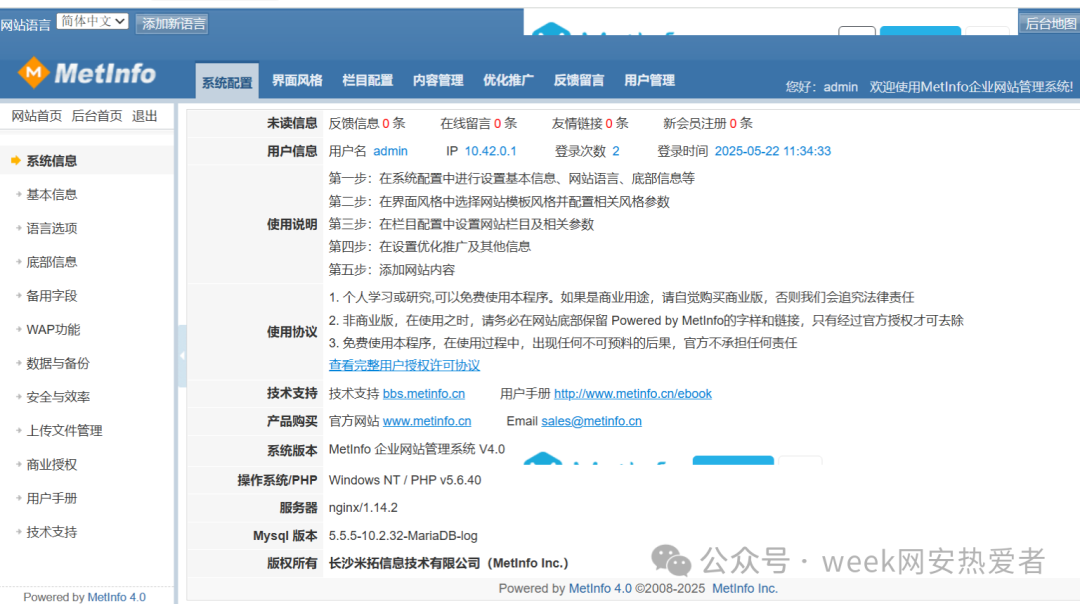1080x604 pixels.
Task: Click the Windows NT / PHP v5.6.40 value
Action: pyautogui.click(x=405, y=481)
